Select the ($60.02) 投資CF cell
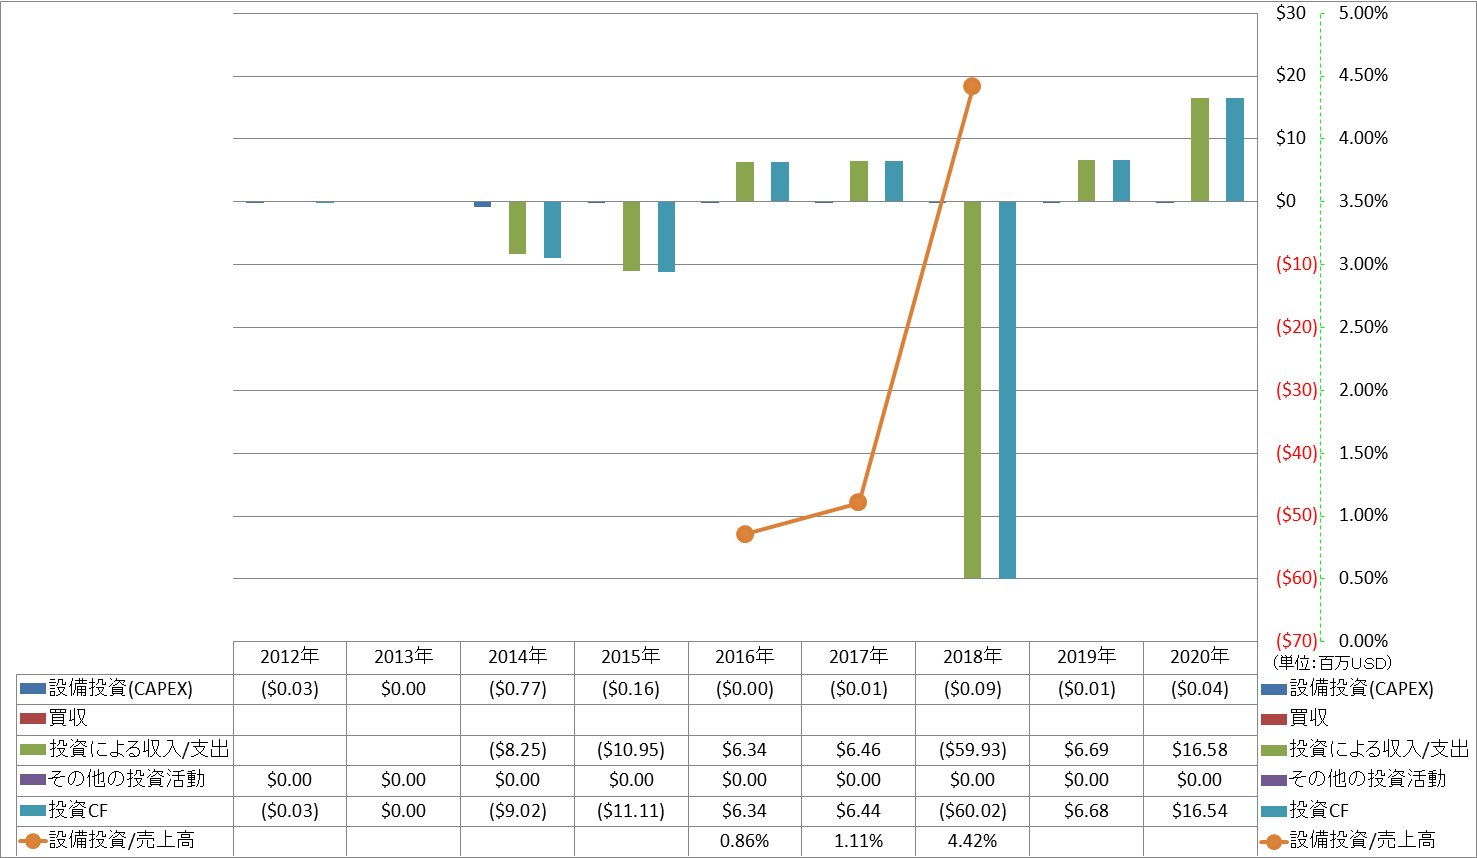The image size is (1477, 858). 972,811
